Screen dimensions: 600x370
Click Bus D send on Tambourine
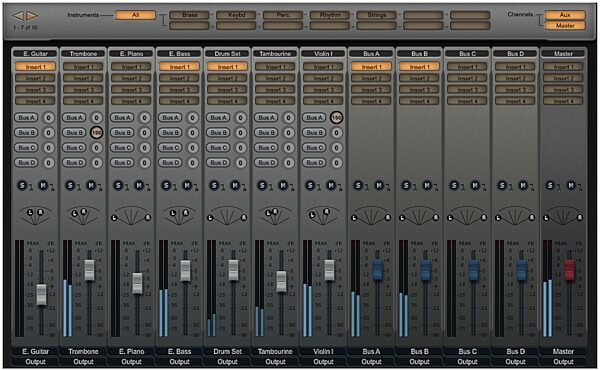click(266, 163)
